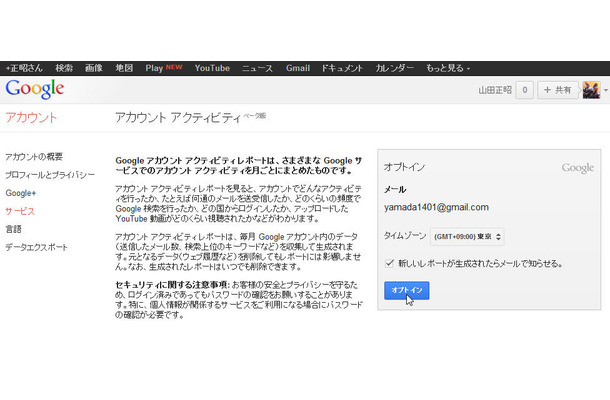Select 言語 in sidebar

[13, 229]
